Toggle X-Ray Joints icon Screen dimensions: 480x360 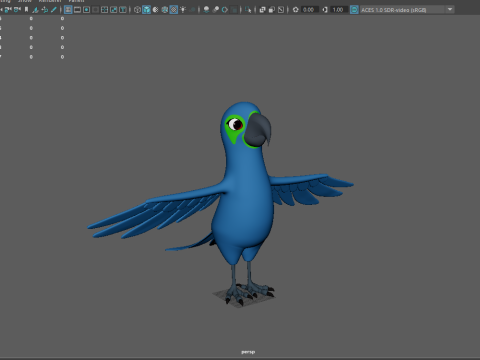point(281,10)
